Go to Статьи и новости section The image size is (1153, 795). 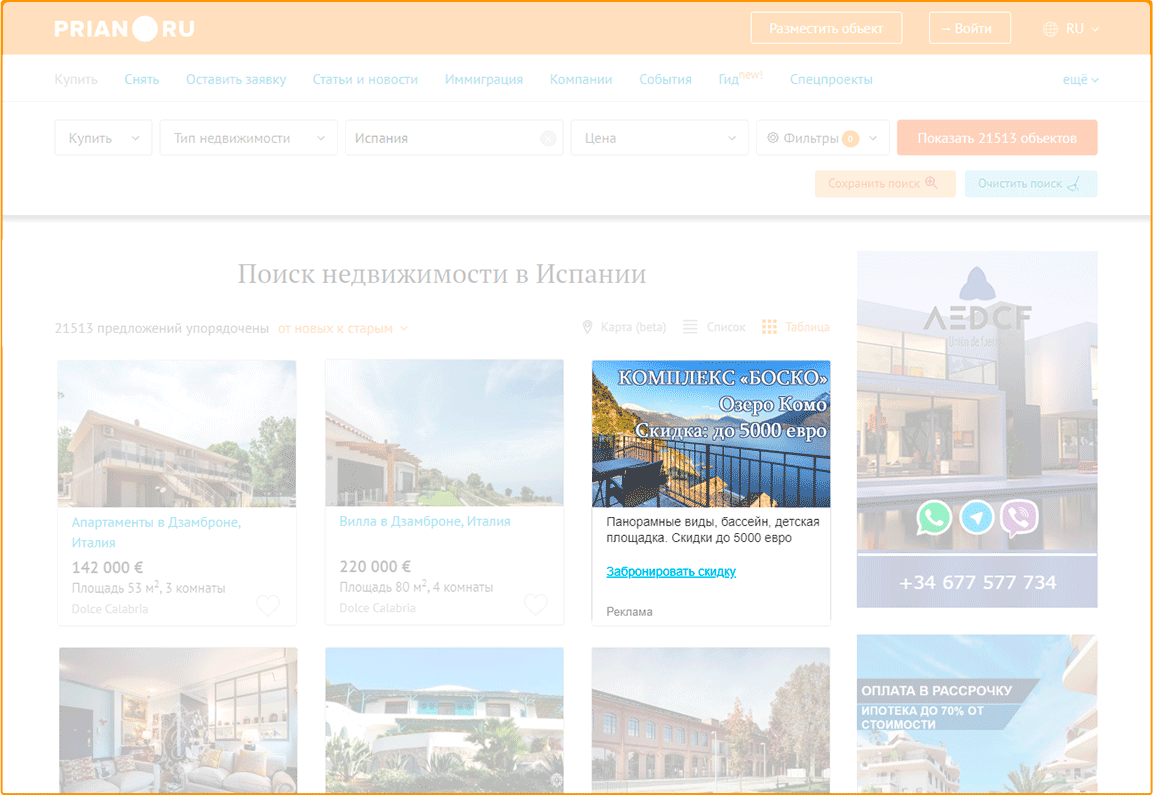[365, 79]
